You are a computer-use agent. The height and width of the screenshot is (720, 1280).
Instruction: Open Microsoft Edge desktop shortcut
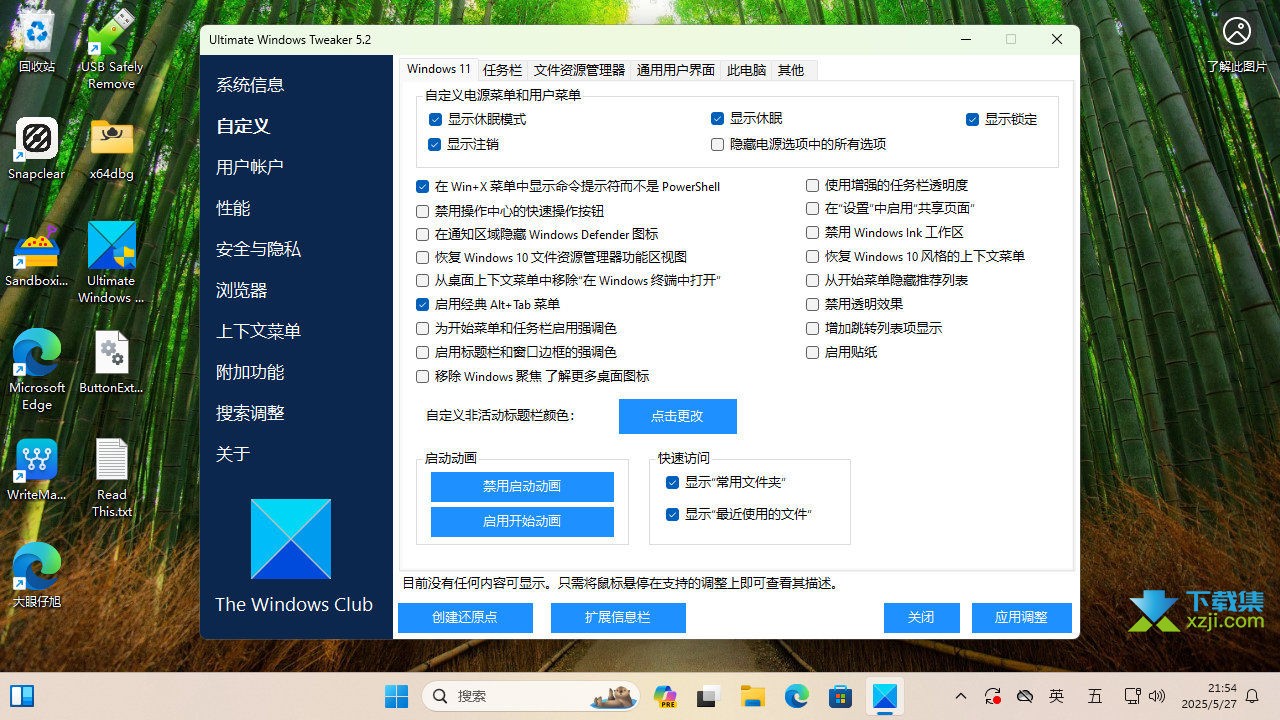tap(37, 370)
